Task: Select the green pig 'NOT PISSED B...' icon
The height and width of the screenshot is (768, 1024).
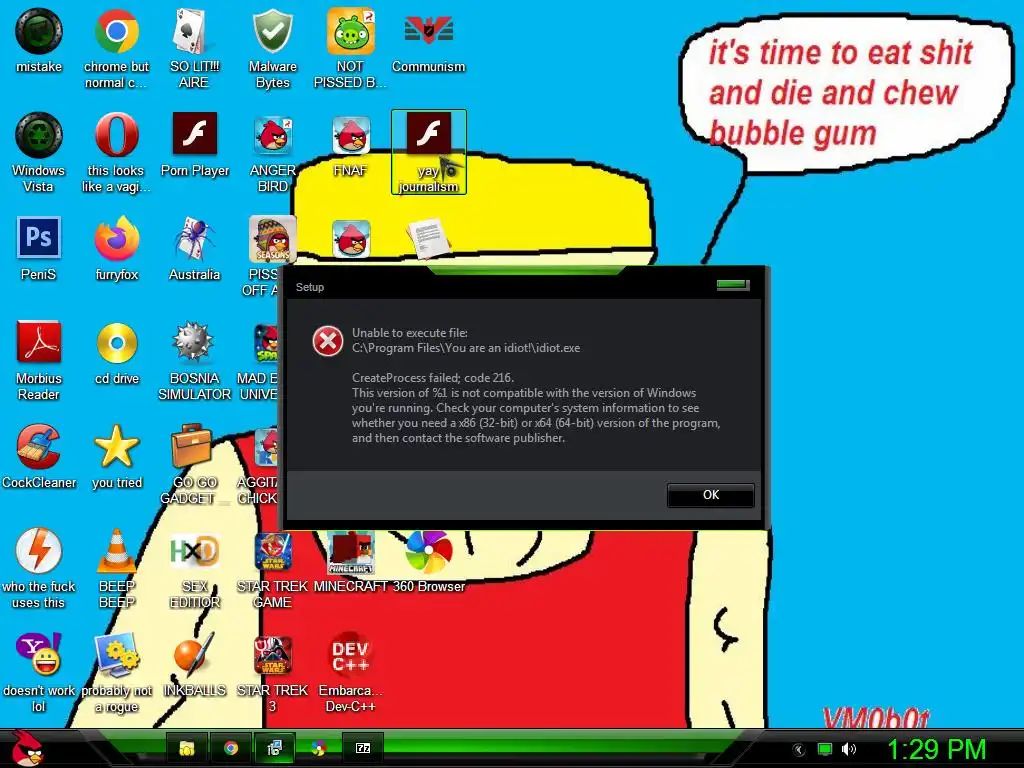Action: point(350,49)
